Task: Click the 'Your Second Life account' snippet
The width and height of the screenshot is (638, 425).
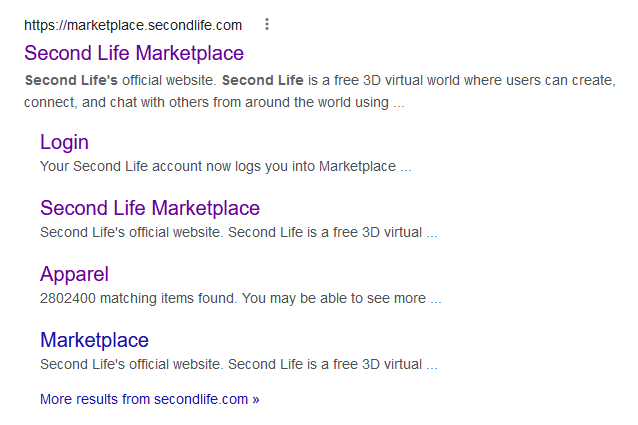Action: click(x=225, y=166)
